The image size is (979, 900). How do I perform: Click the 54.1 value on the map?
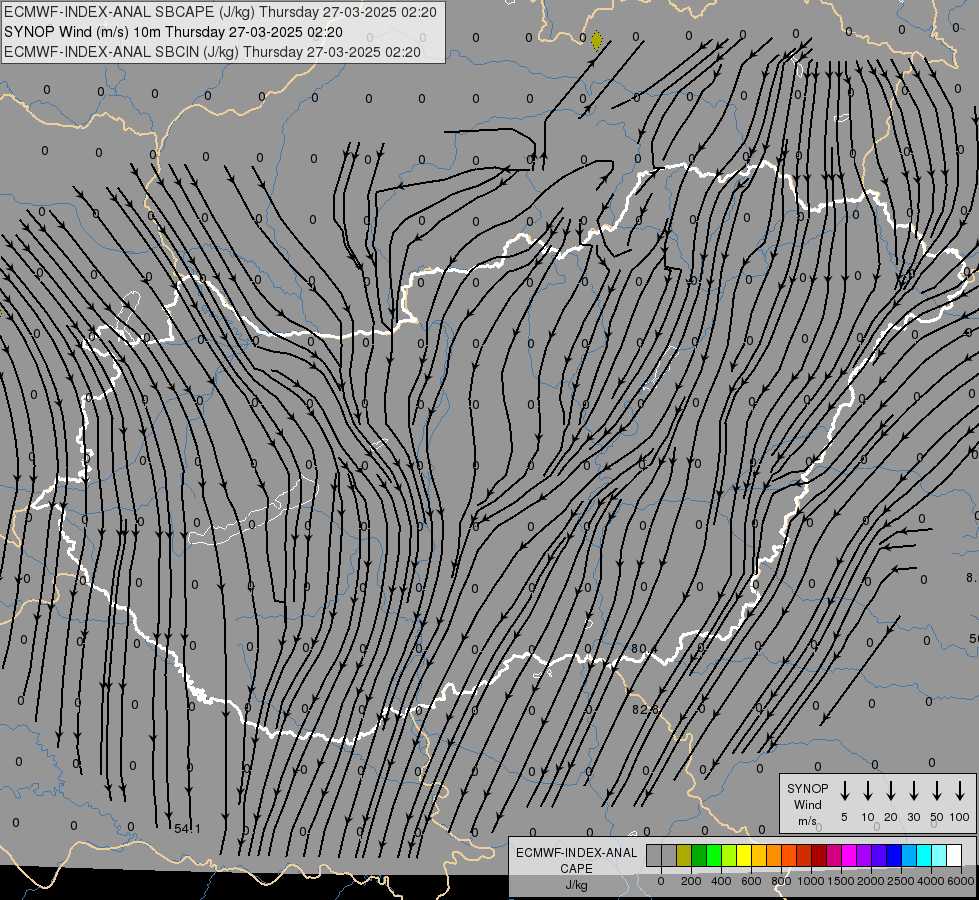pos(187,829)
